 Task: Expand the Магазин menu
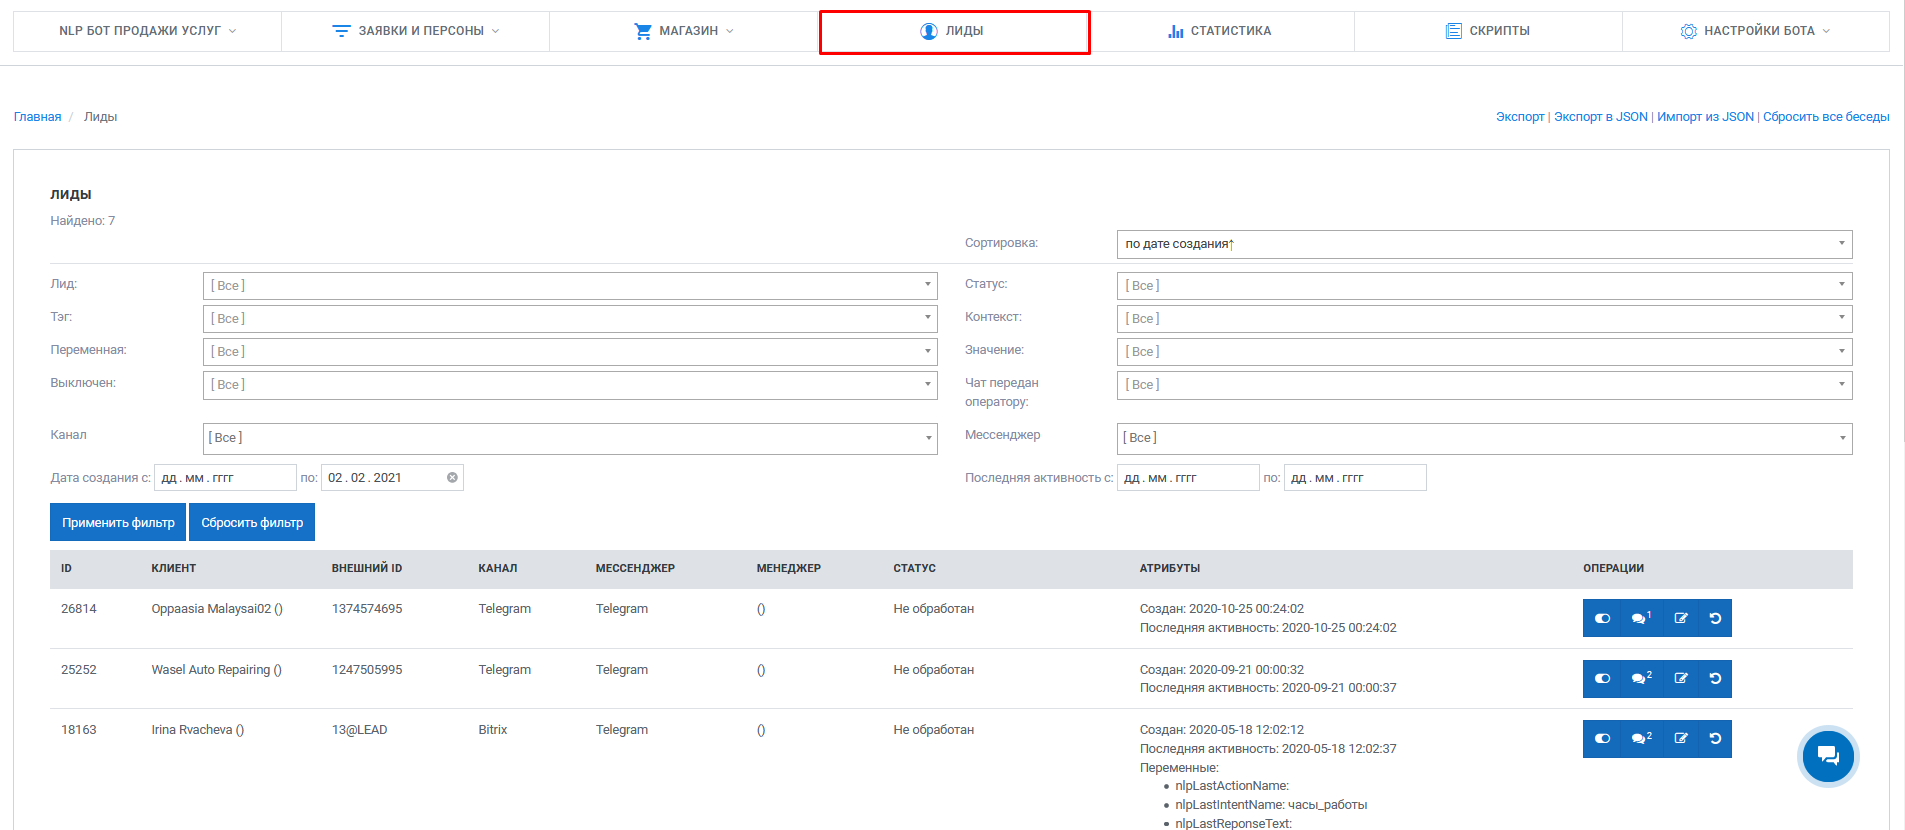684,31
